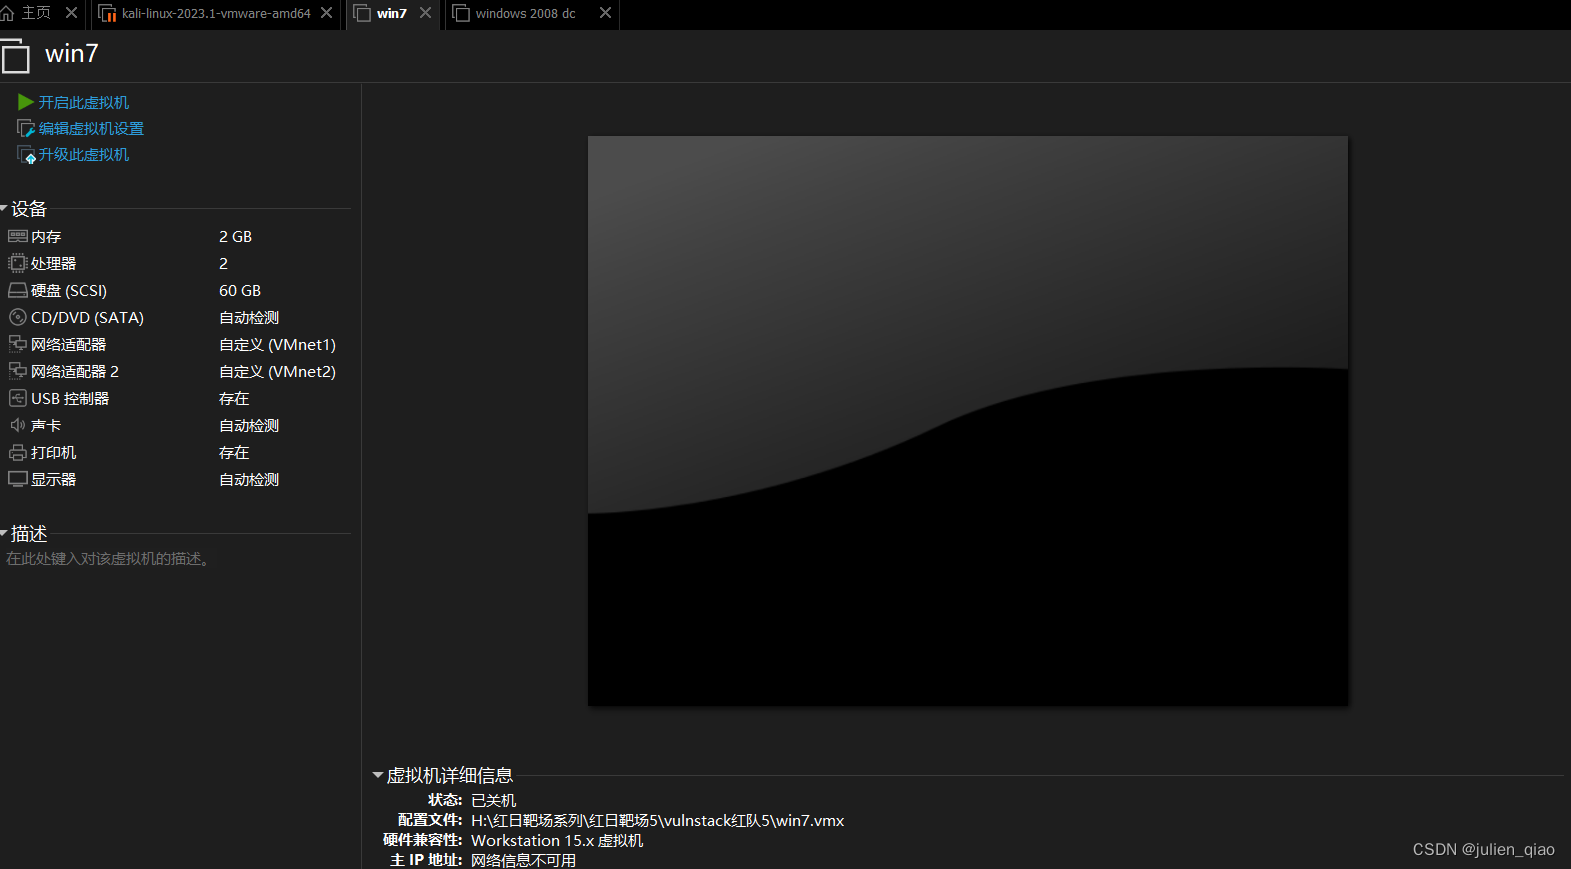This screenshot has height=869, width=1571.
Task: Select the 处理器 device row label
Action: (x=54, y=263)
